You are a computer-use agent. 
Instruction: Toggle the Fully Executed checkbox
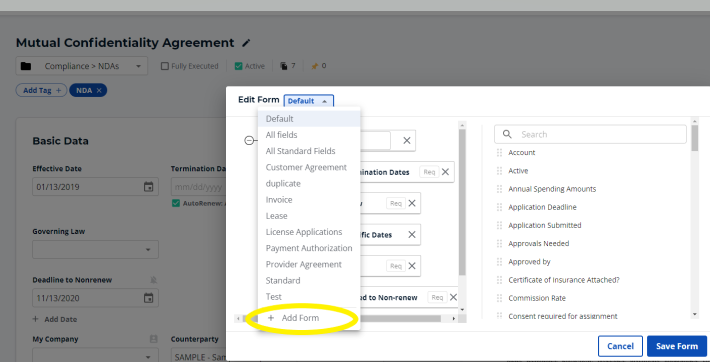(x=165, y=66)
